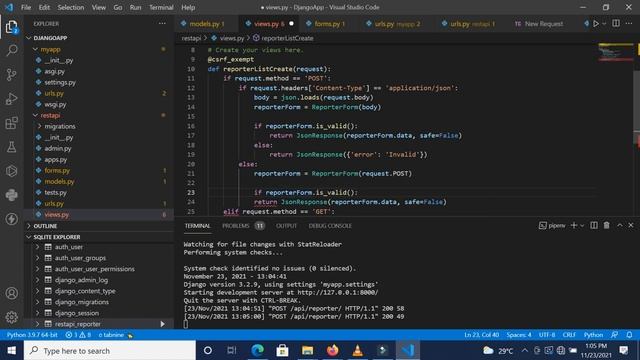Split the terminal panel
This screenshot has width=640, height=360.
[594, 225]
